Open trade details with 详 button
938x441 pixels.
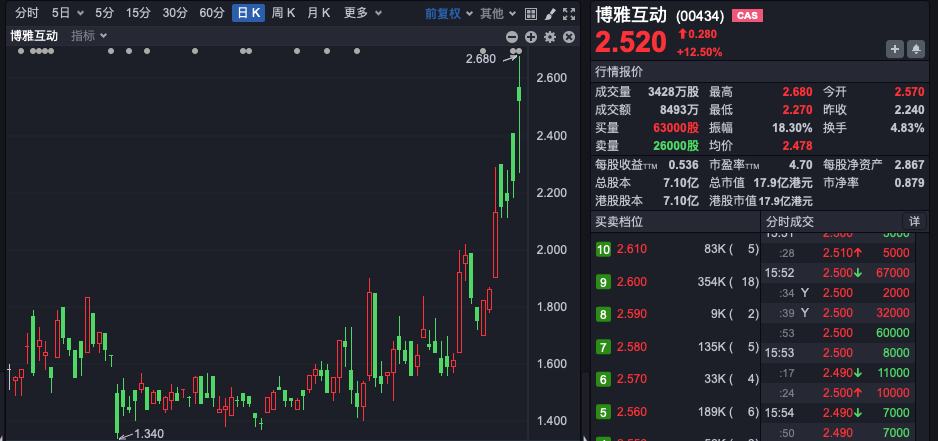pyautogui.click(x=914, y=221)
